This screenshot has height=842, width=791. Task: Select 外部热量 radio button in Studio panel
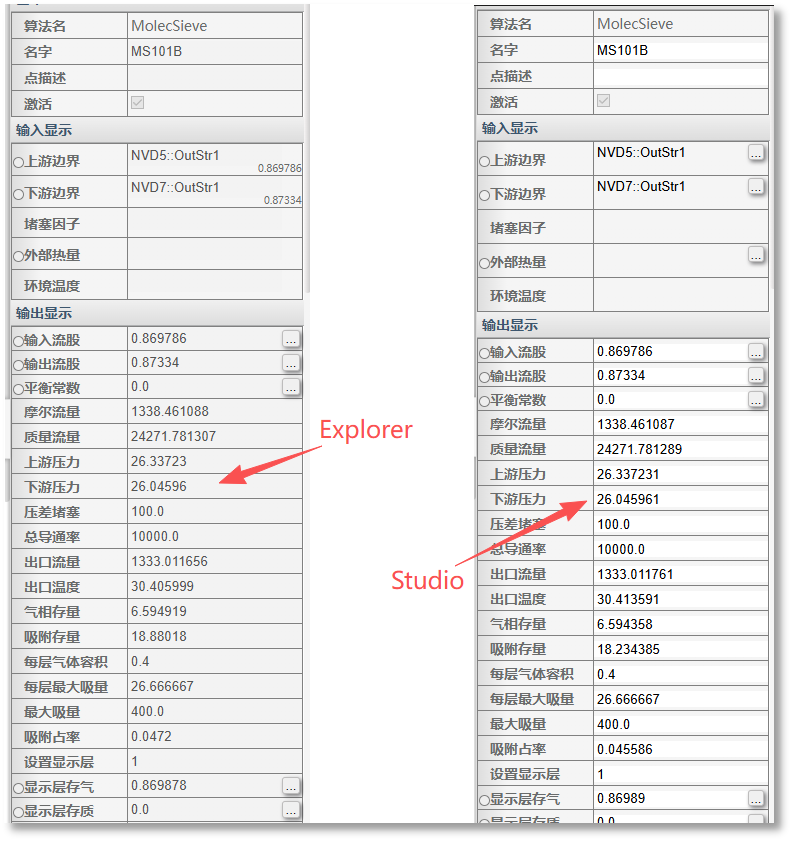(484, 263)
